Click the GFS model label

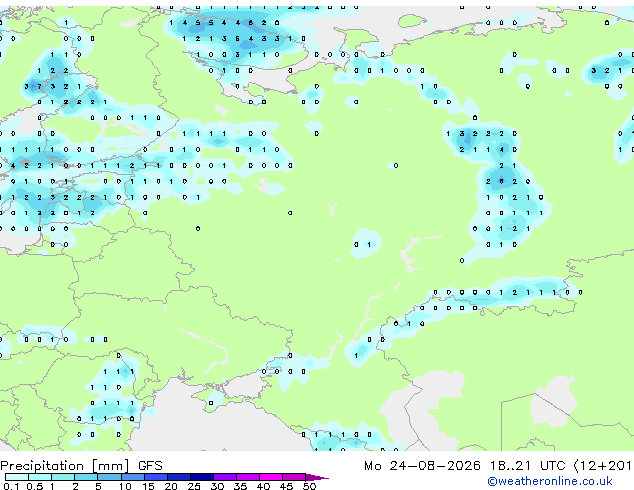150,466
